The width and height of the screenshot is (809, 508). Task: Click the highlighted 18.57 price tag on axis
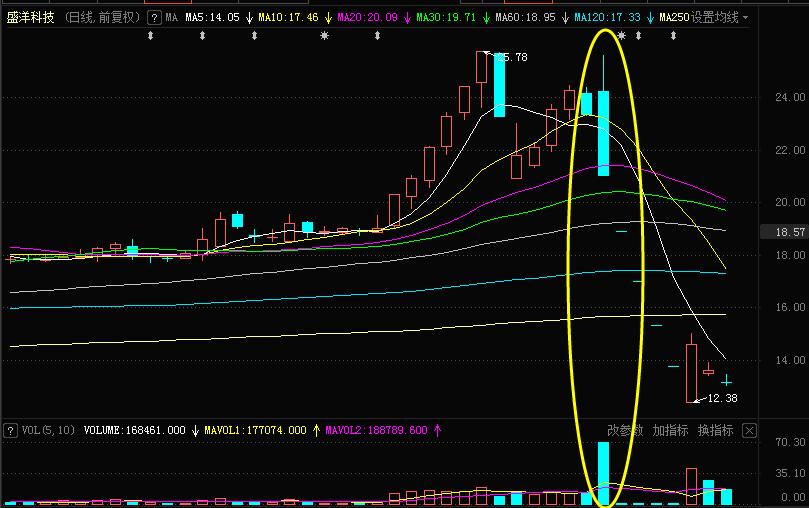(784, 232)
